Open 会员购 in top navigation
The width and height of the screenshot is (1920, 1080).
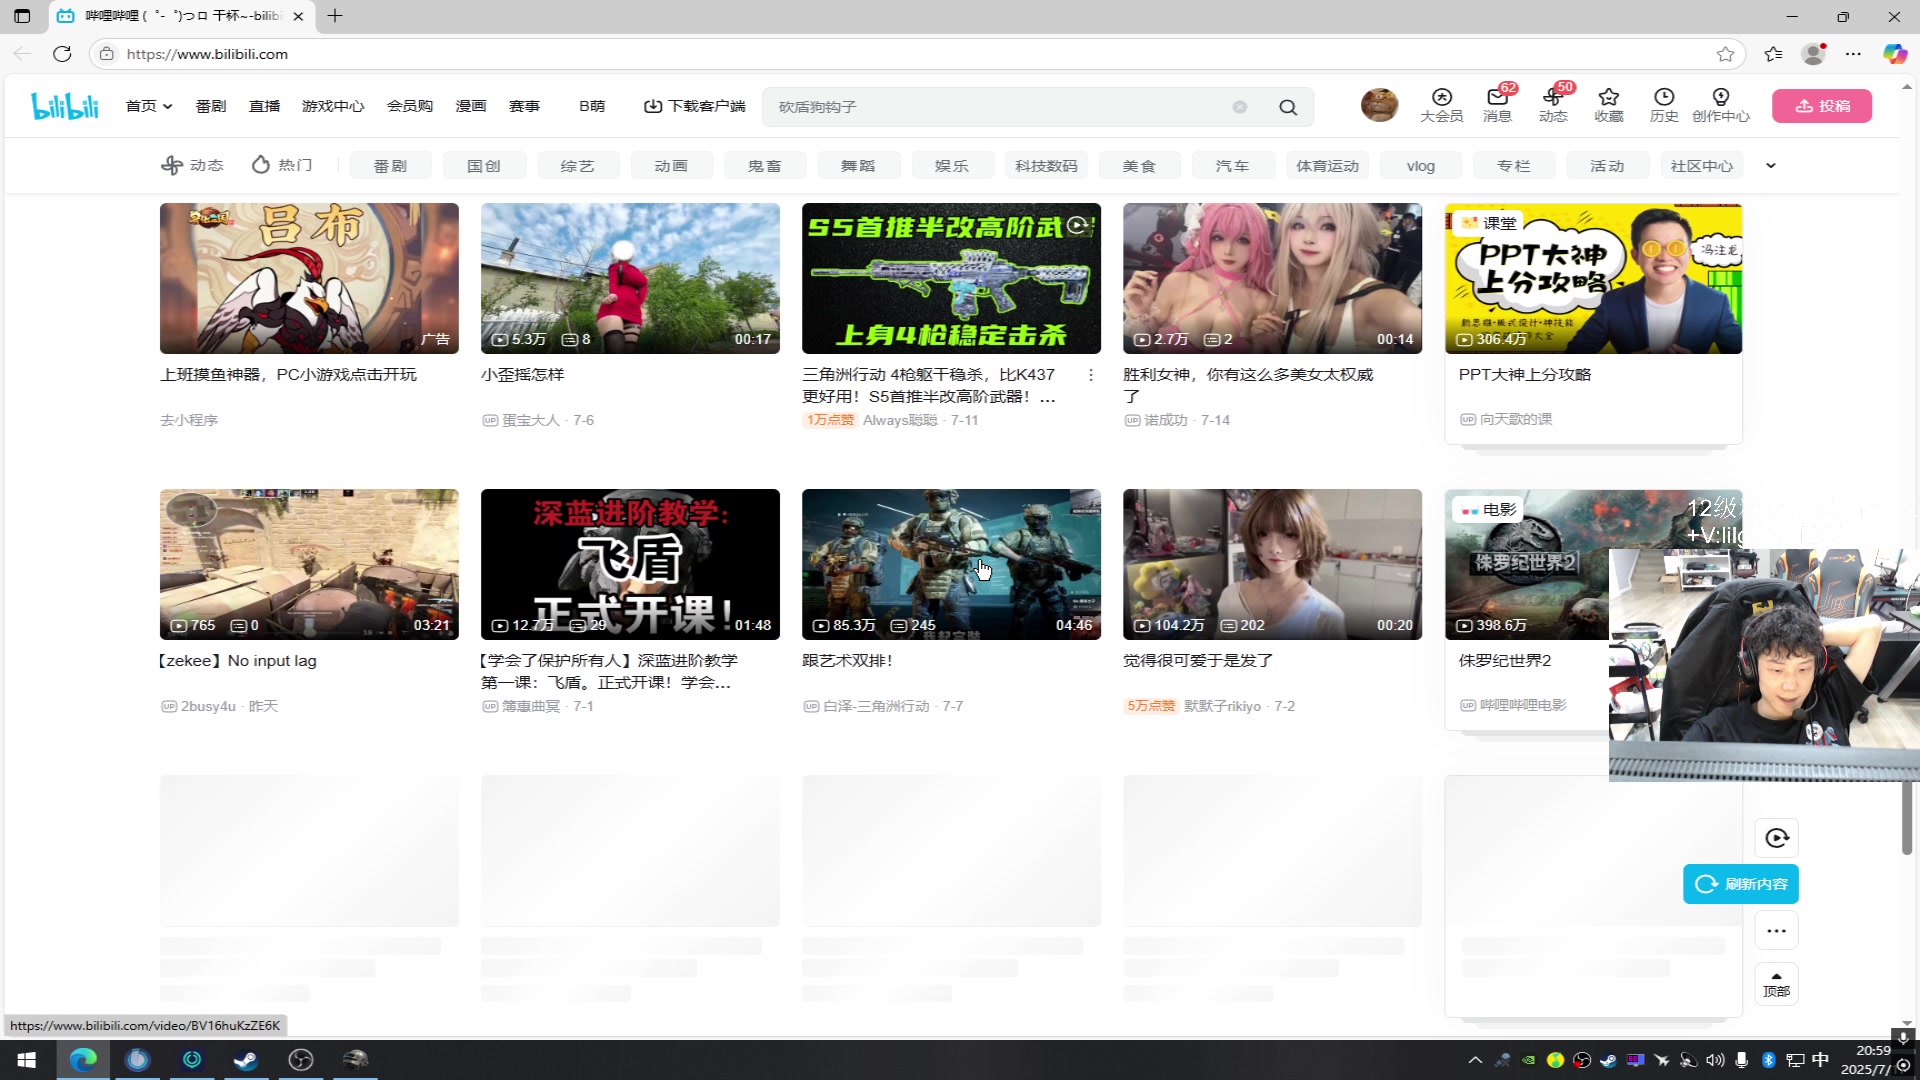[410, 106]
